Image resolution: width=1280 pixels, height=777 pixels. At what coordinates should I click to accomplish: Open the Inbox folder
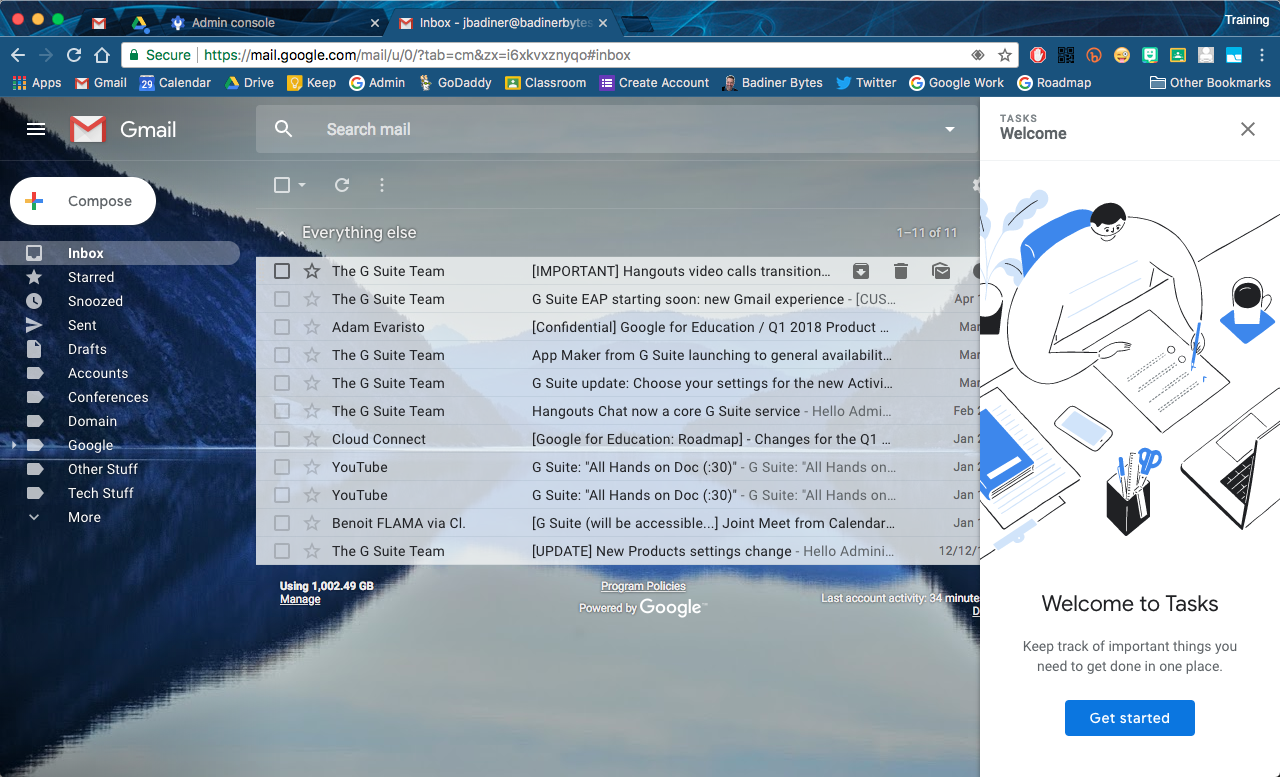(x=120, y=253)
